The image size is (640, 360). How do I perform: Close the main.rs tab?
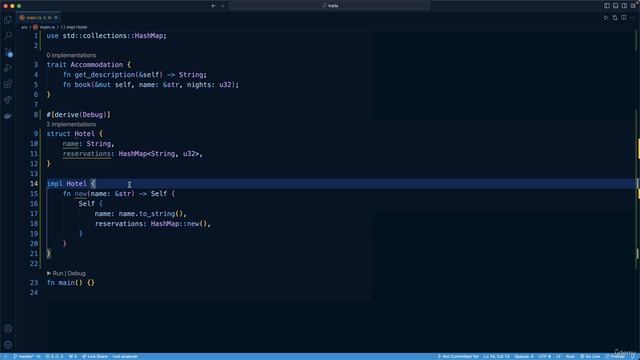[56, 18]
